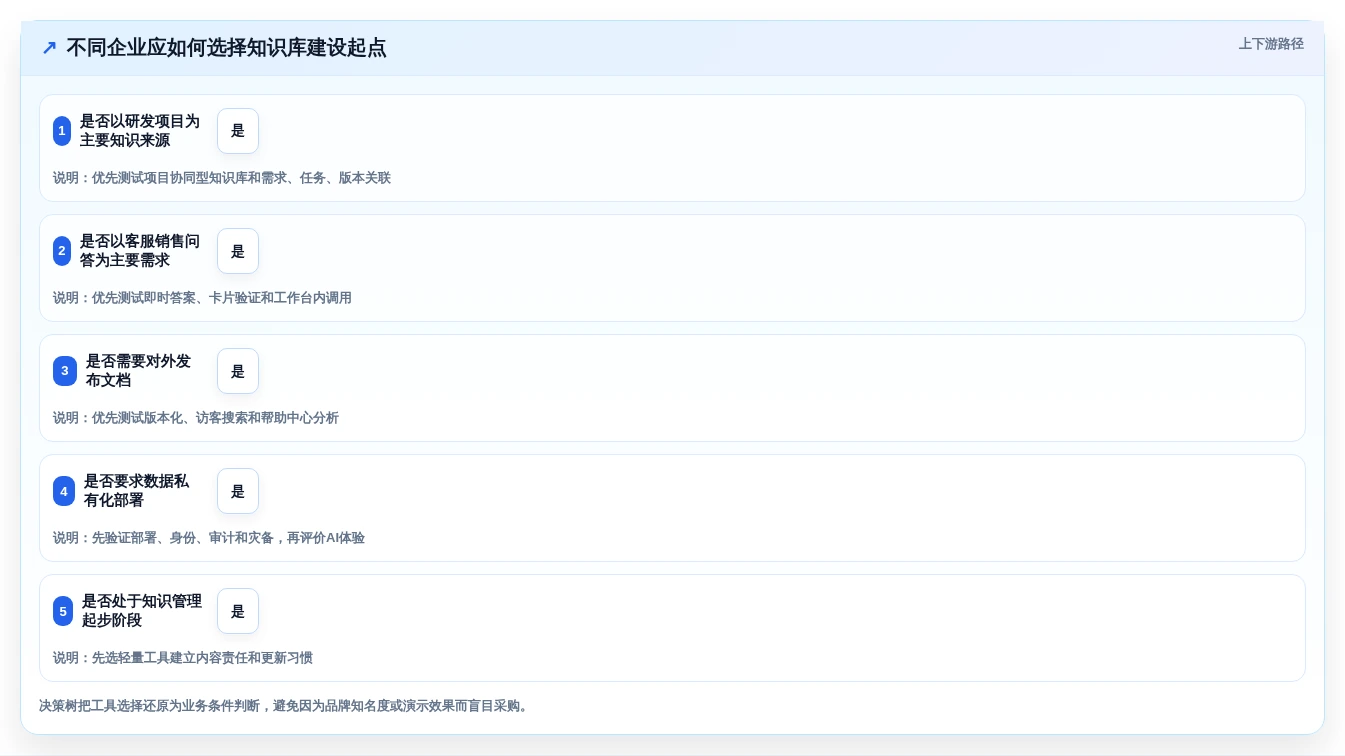Click the step number 2 badge

pyautogui.click(x=62, y=251)
